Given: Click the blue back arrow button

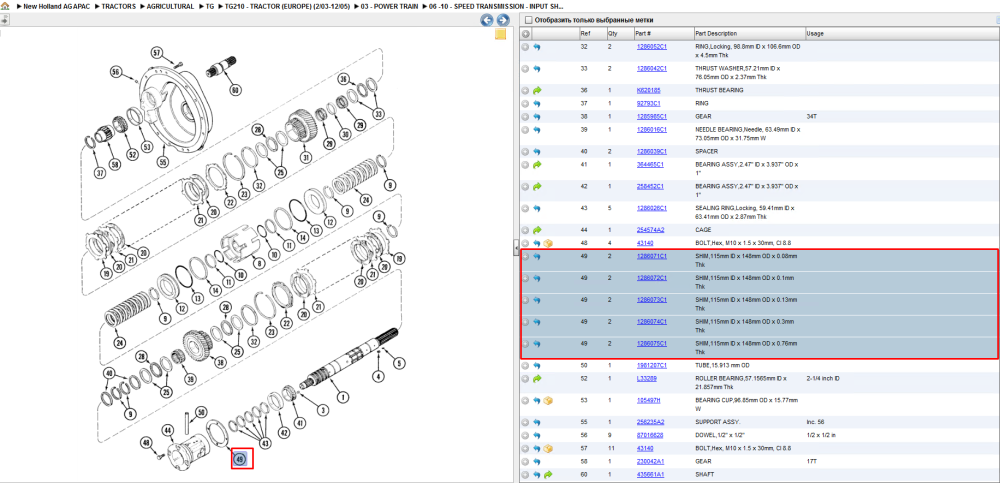Looking at the screenshot, I should [x=487, y=20].
